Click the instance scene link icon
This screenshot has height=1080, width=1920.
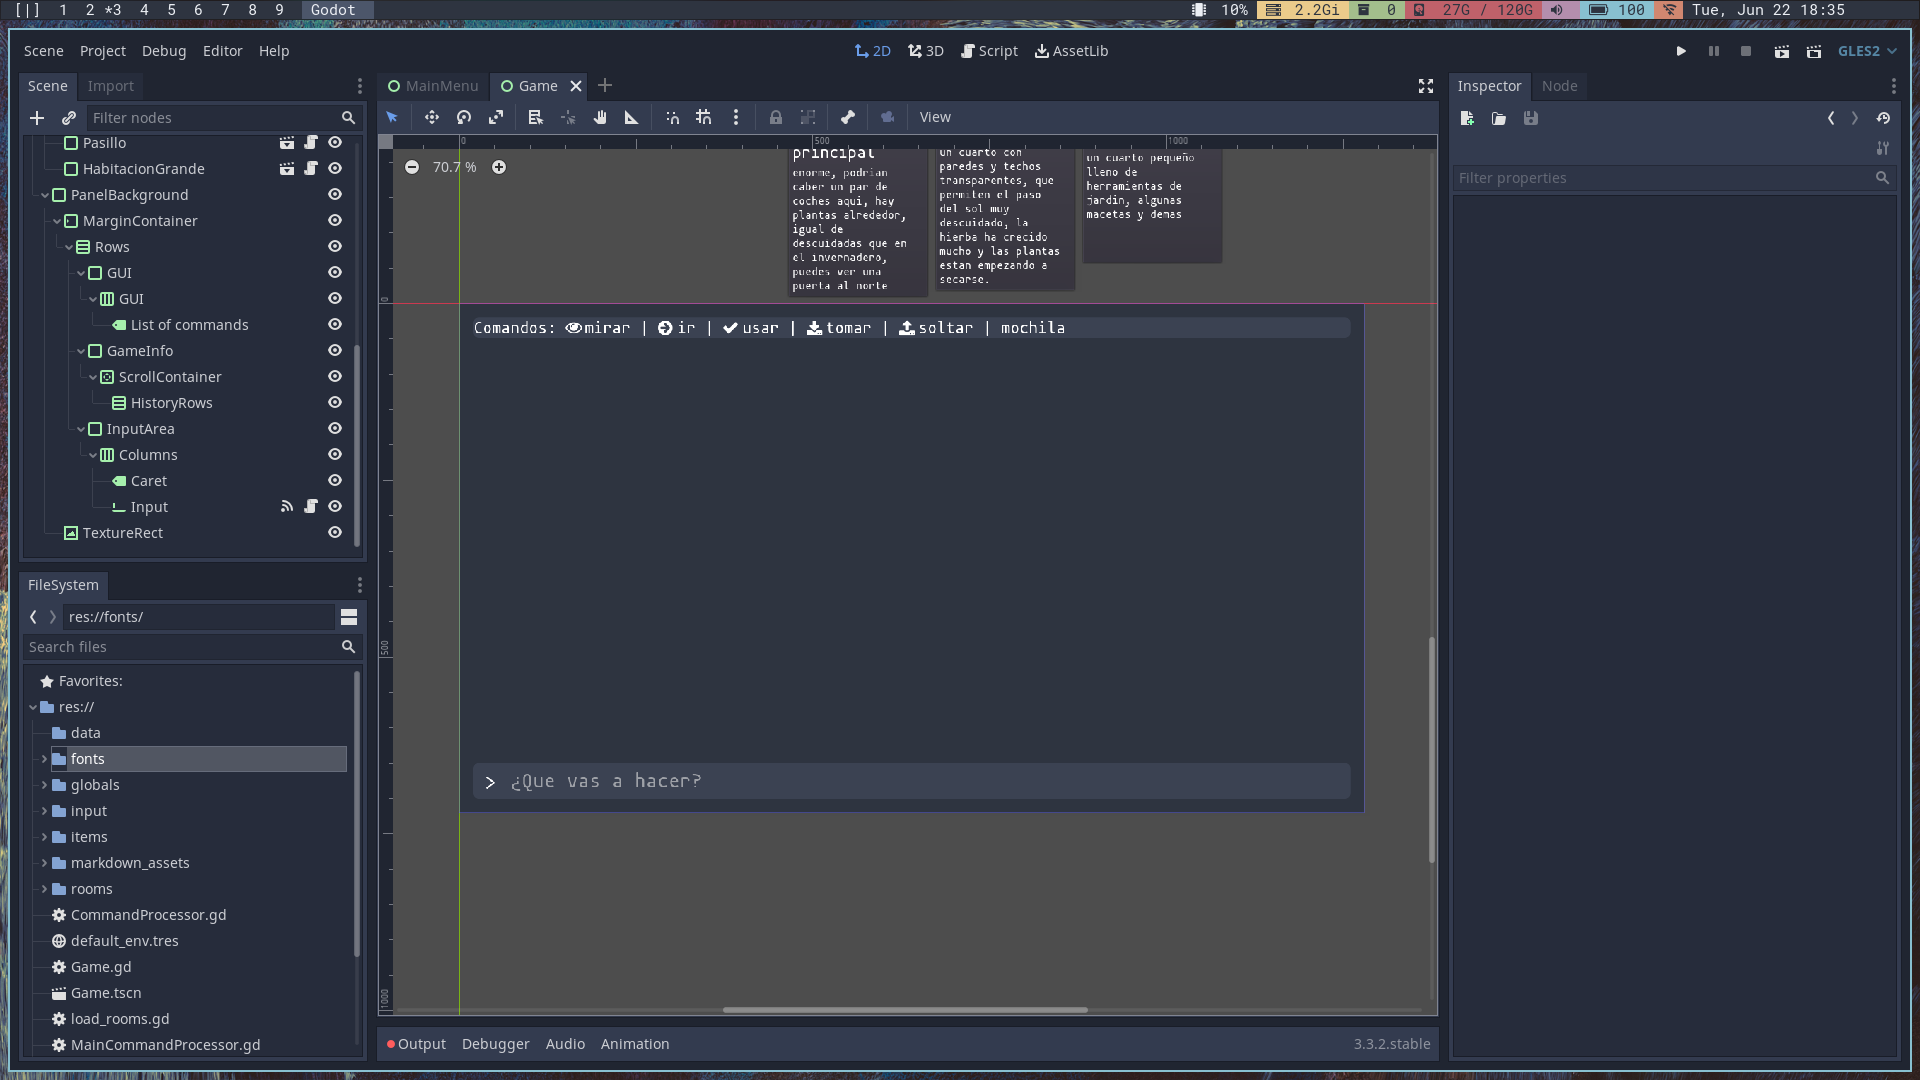coord(69,118)
